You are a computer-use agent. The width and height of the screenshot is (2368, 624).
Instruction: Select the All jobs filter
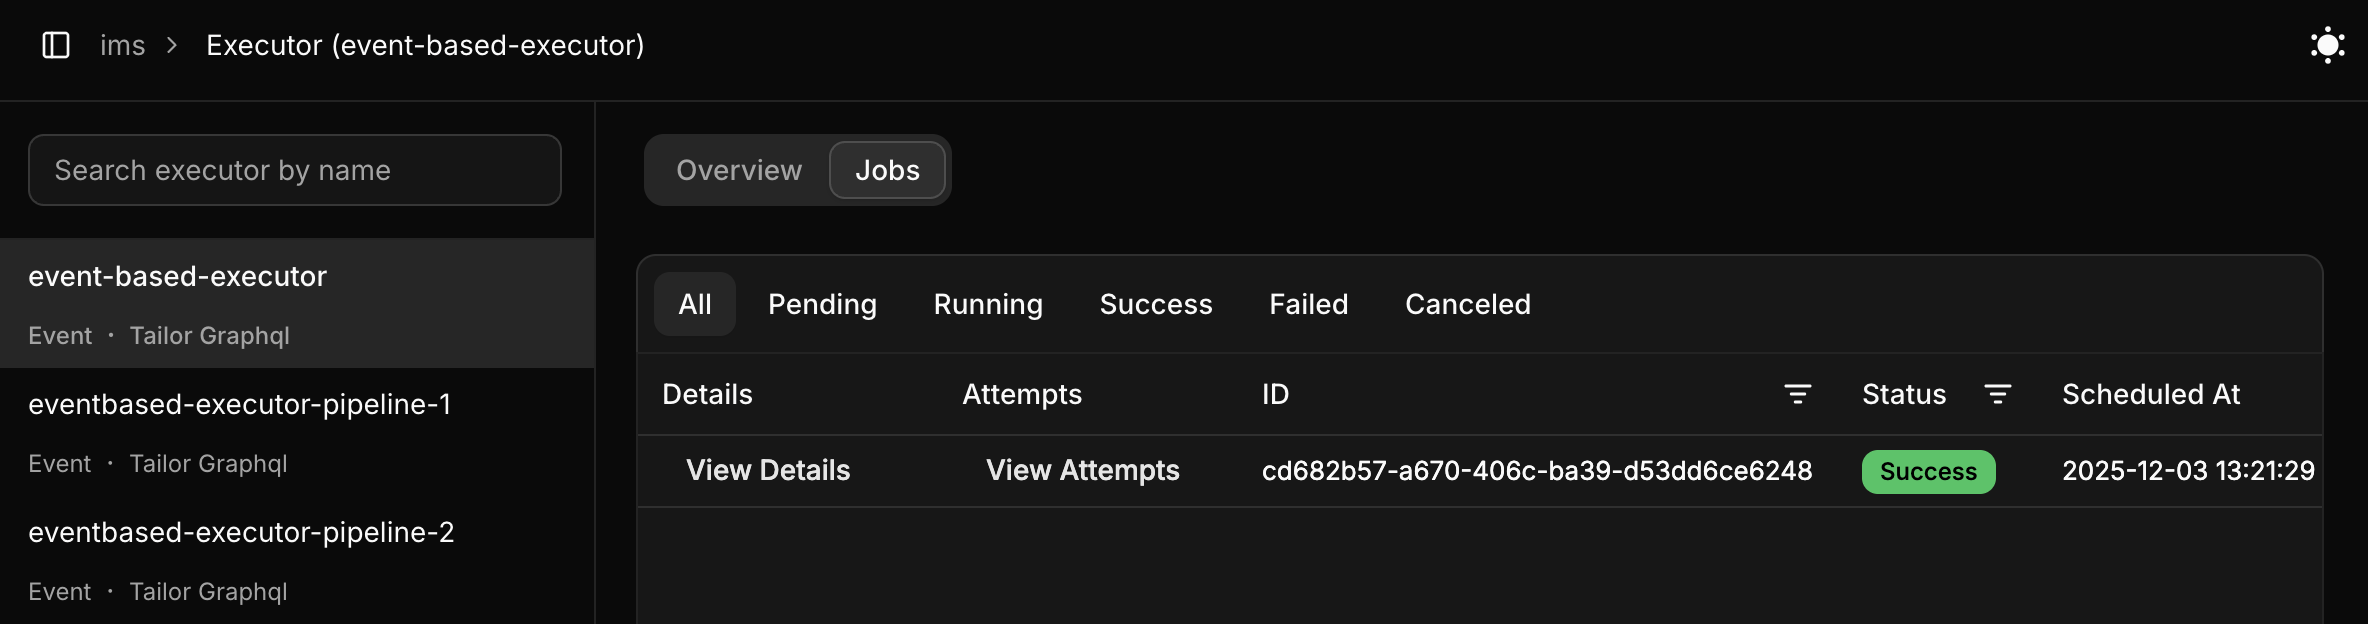tap(694, 304)
